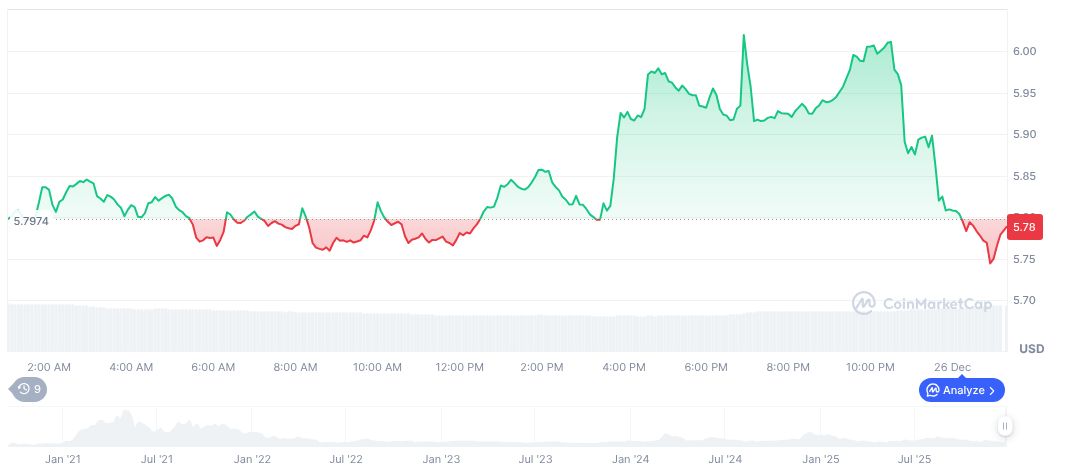Click Jan '25 on the overview timeline
This screenshot has height=470, width=1072.
point(820,459)
